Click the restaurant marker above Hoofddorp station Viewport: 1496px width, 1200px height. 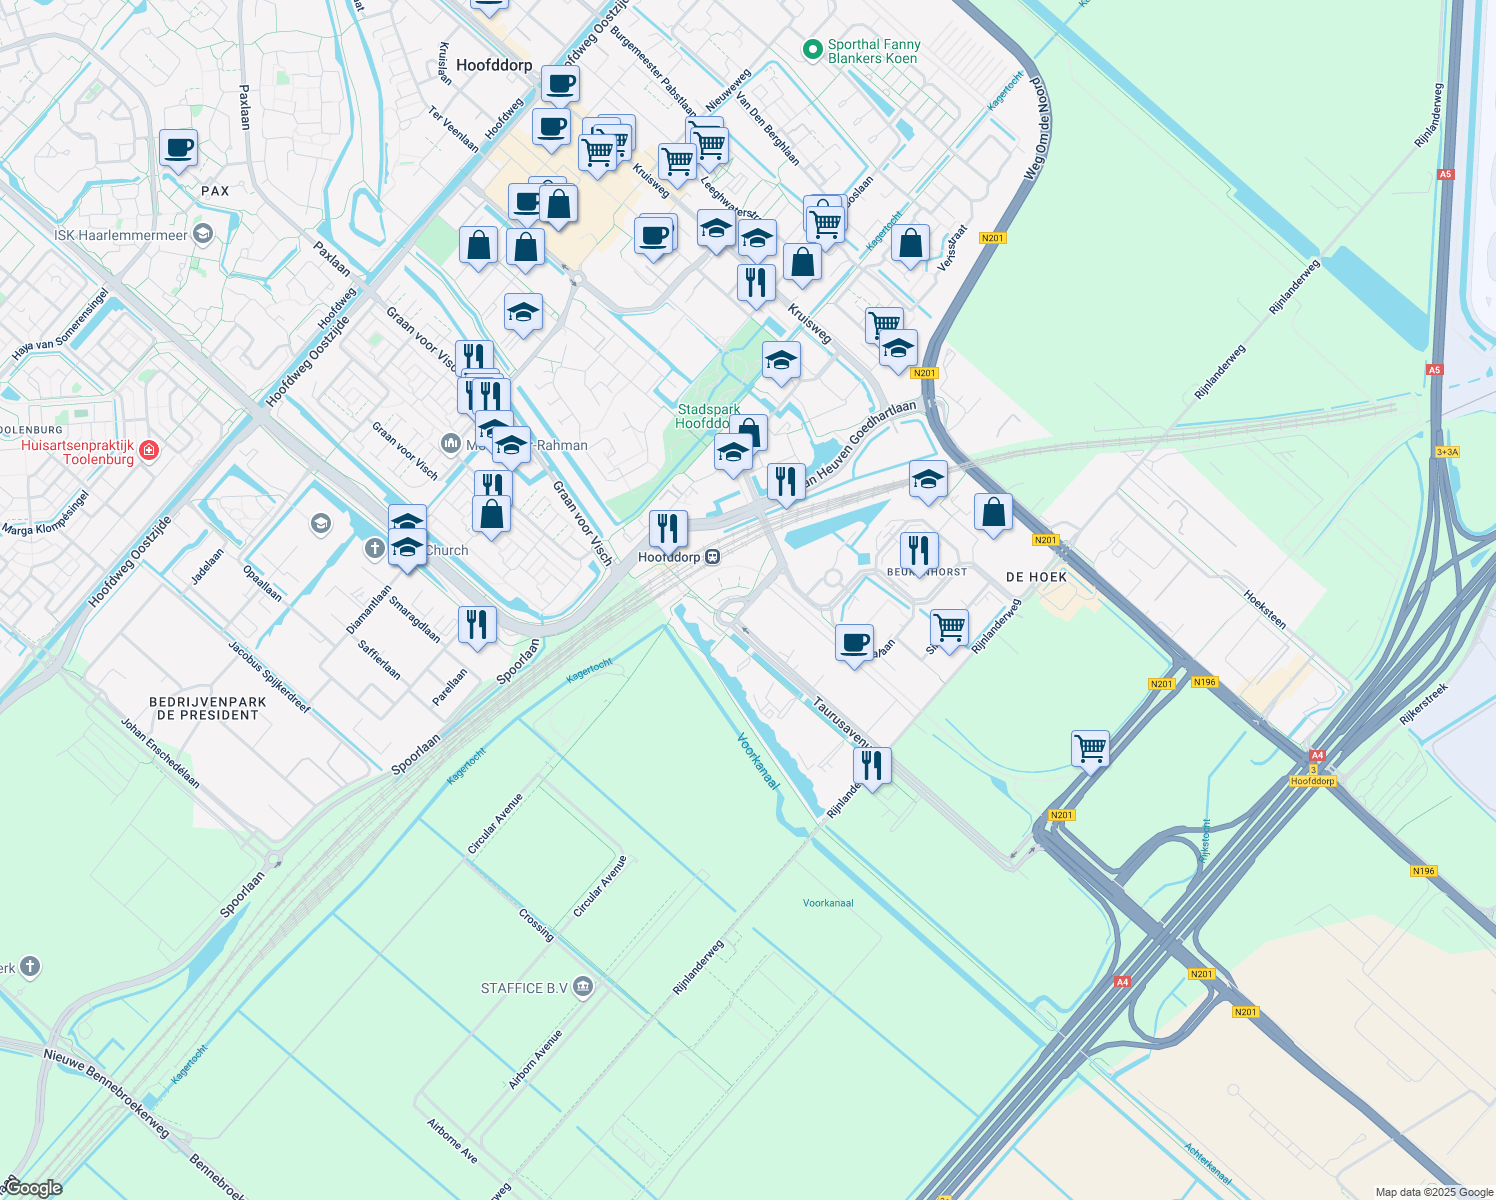point(668,529)
